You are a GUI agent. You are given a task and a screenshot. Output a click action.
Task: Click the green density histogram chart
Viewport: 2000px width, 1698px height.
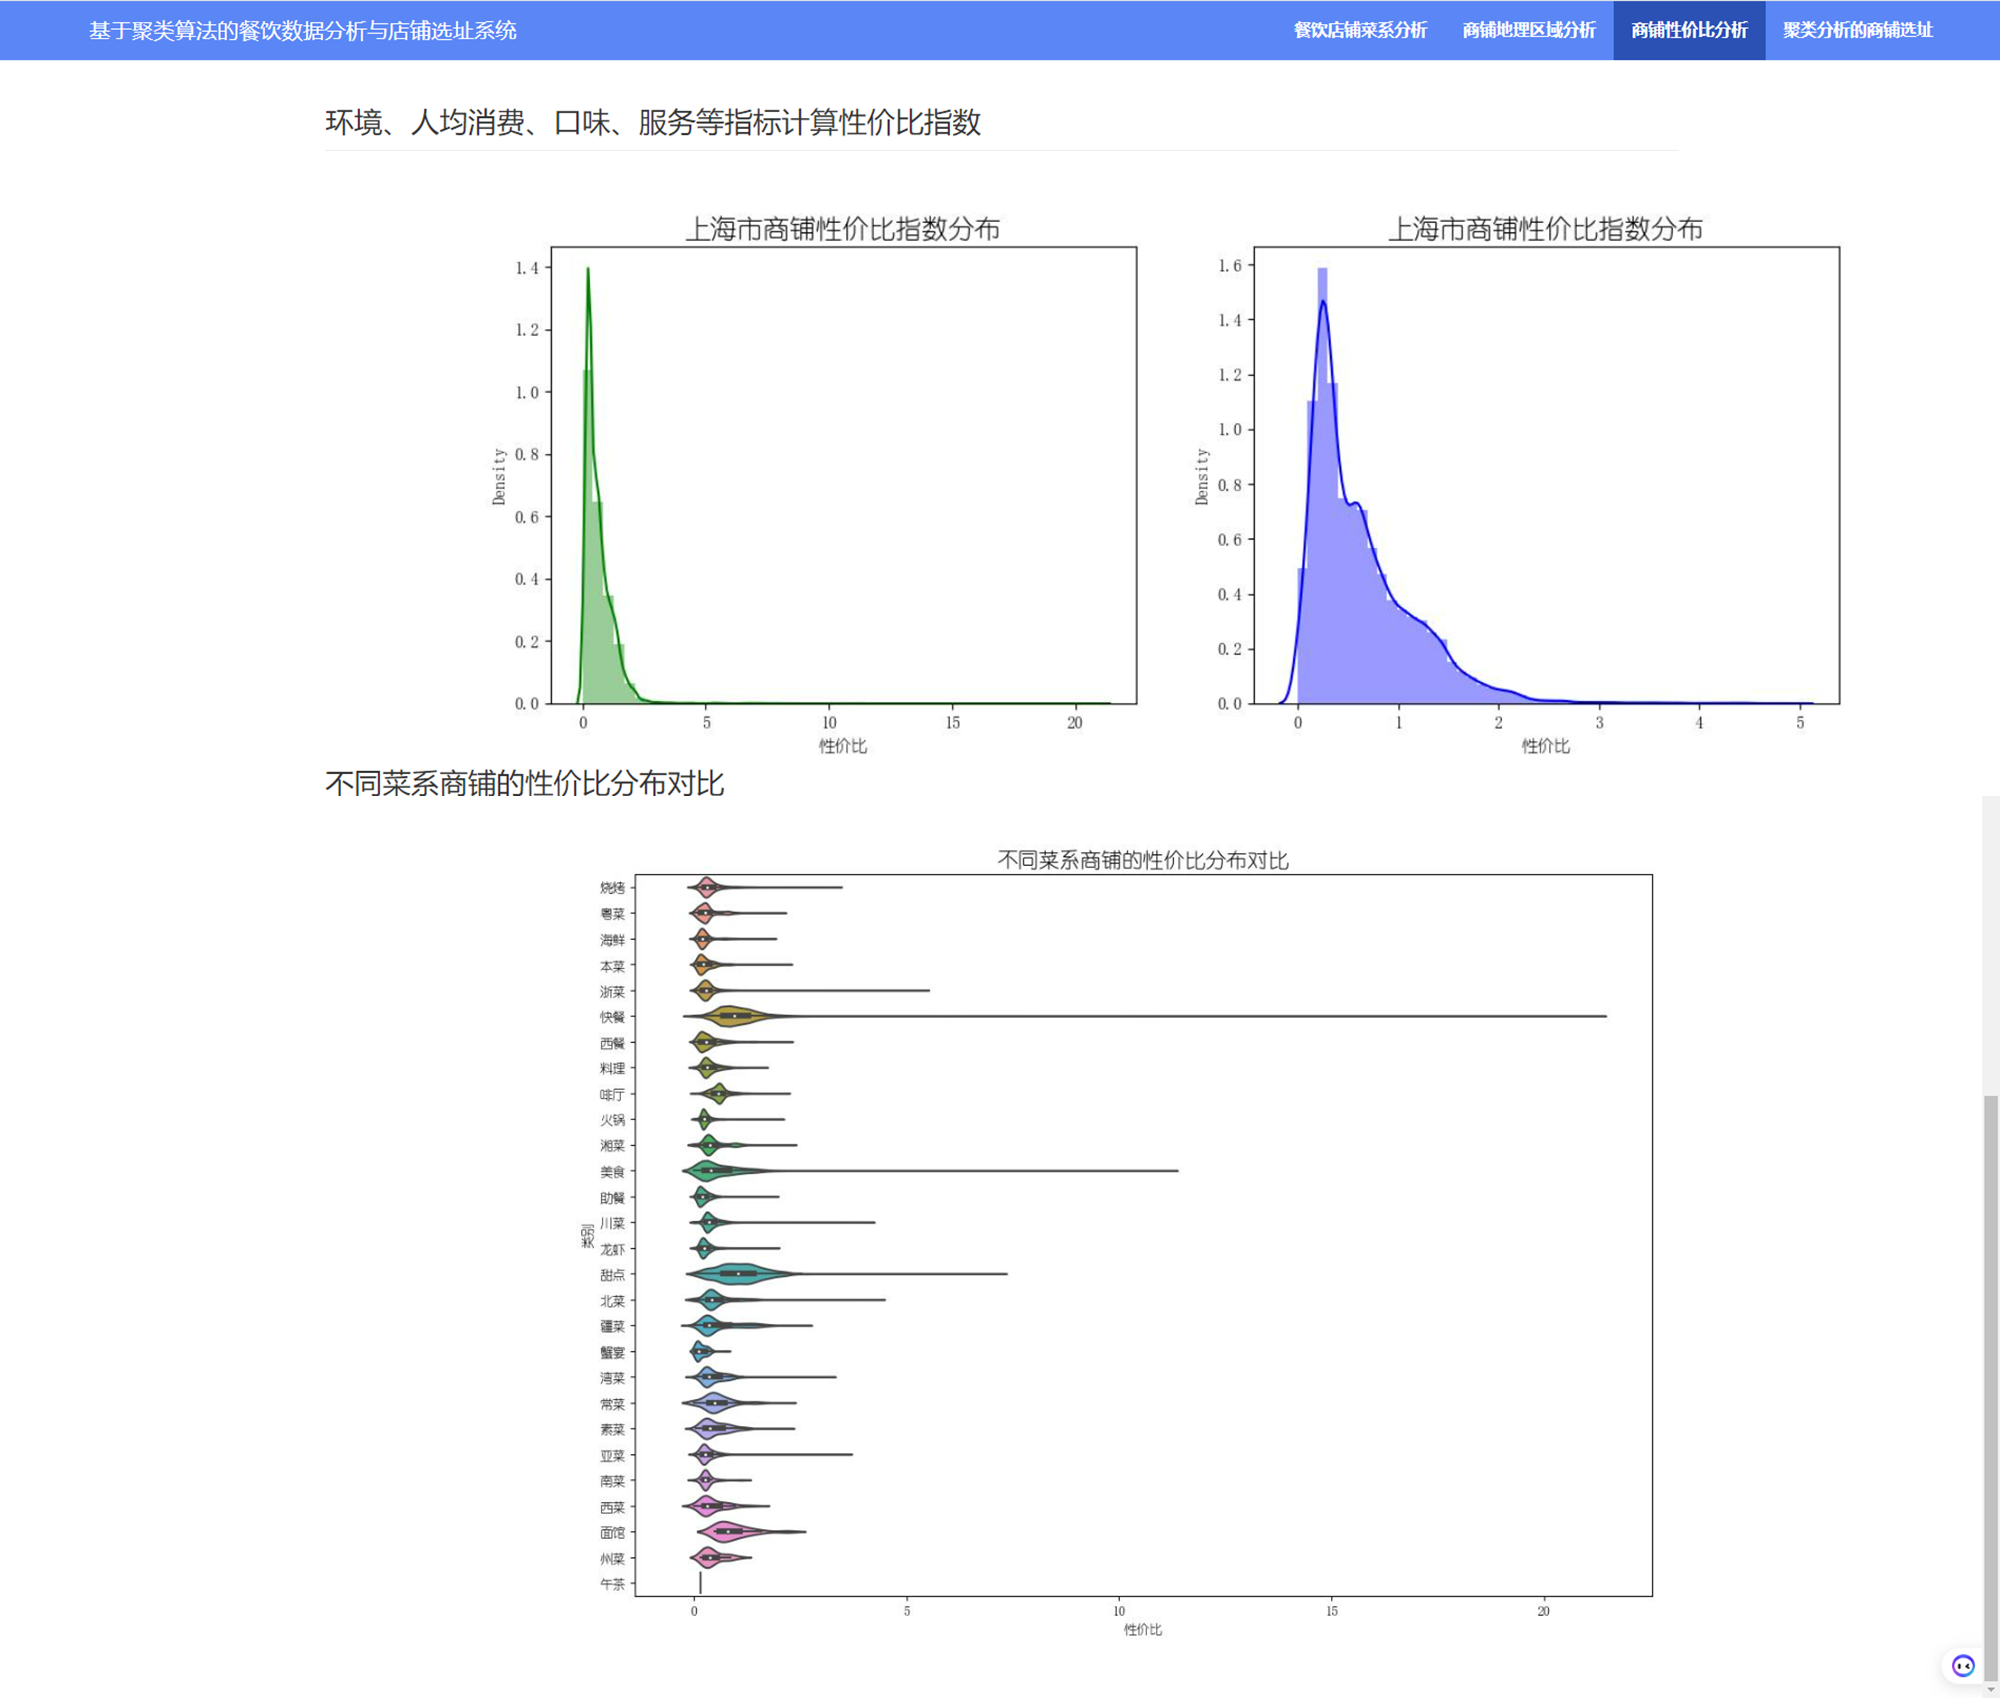pos(843,475)
